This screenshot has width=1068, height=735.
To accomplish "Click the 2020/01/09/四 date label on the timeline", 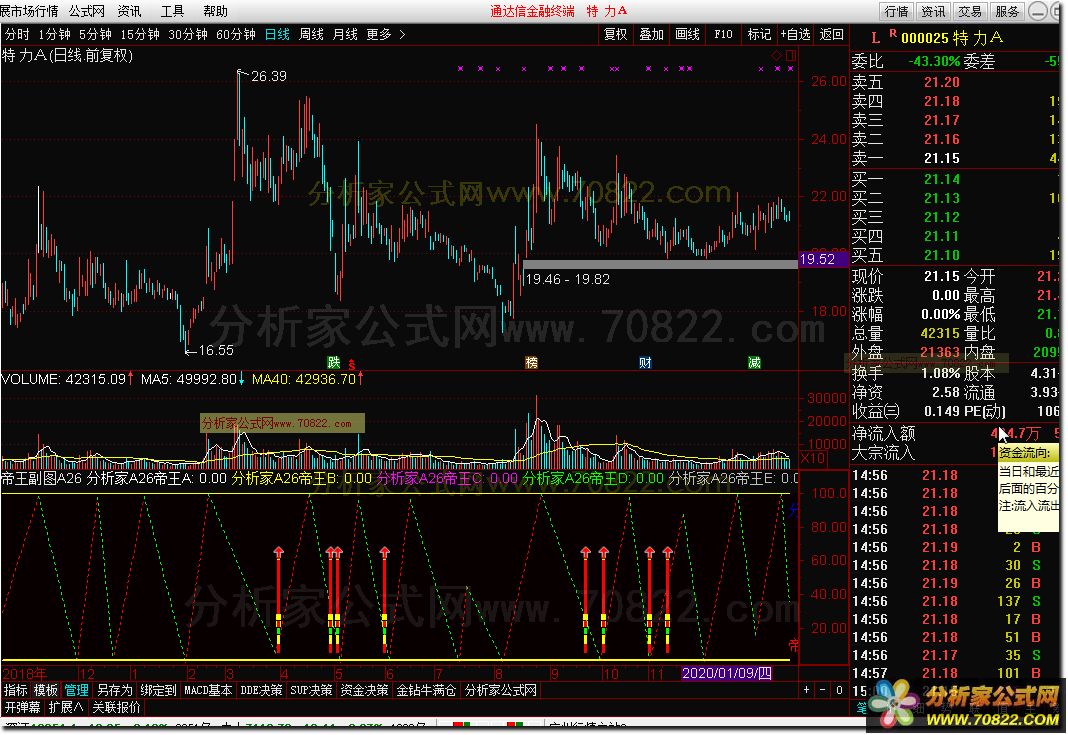I will [x=727, y=673].
